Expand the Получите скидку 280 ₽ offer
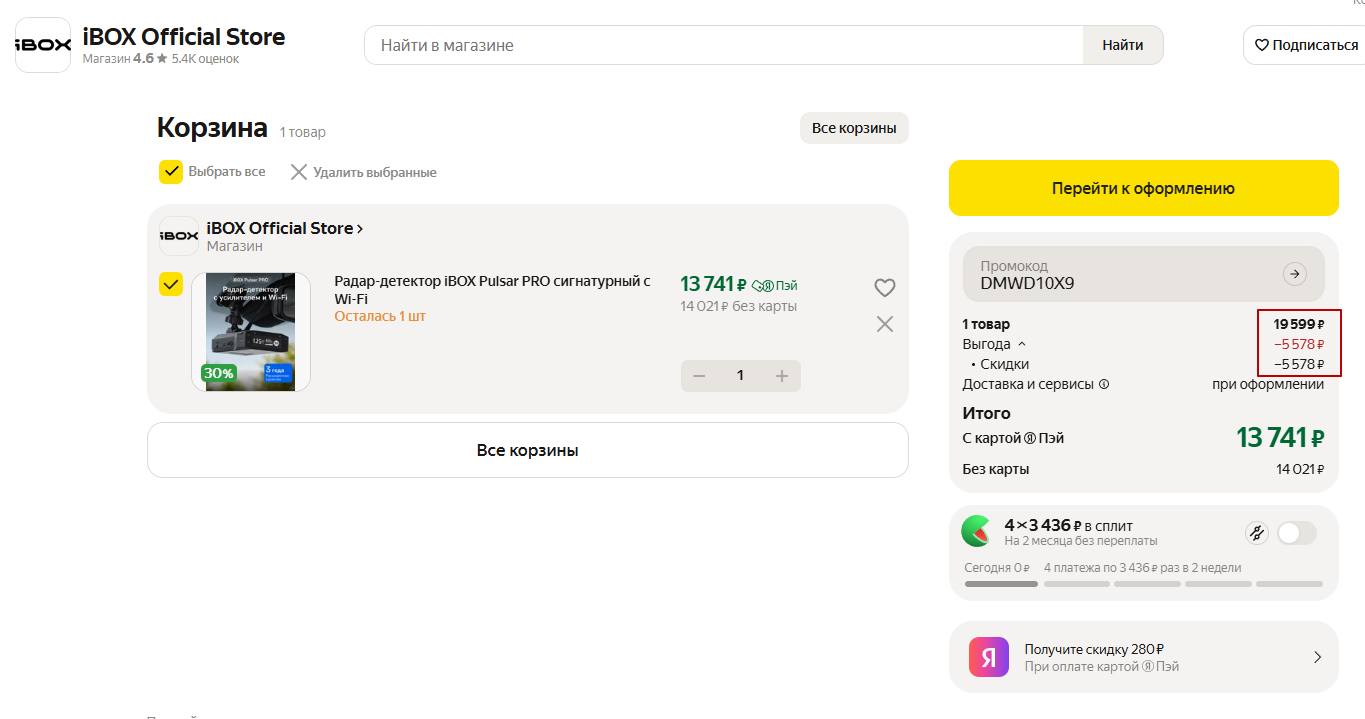Viewport: 1365px width, 719px height. tap(1317, 657)
